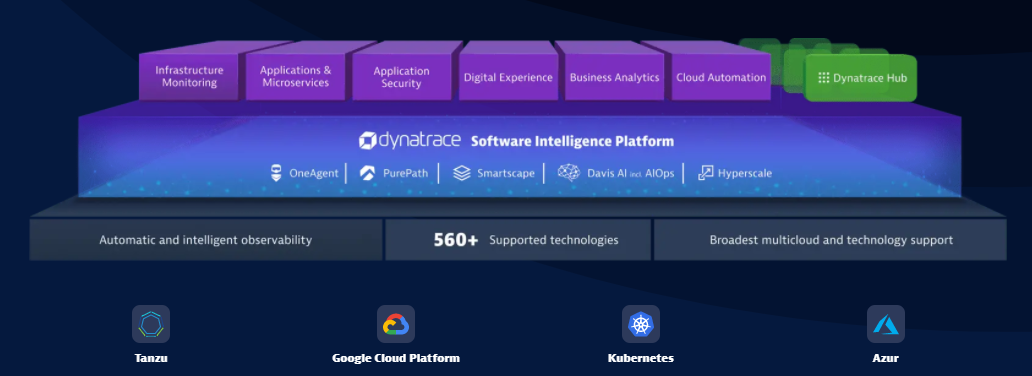Click the Hyperscale label

coord(745,173)
